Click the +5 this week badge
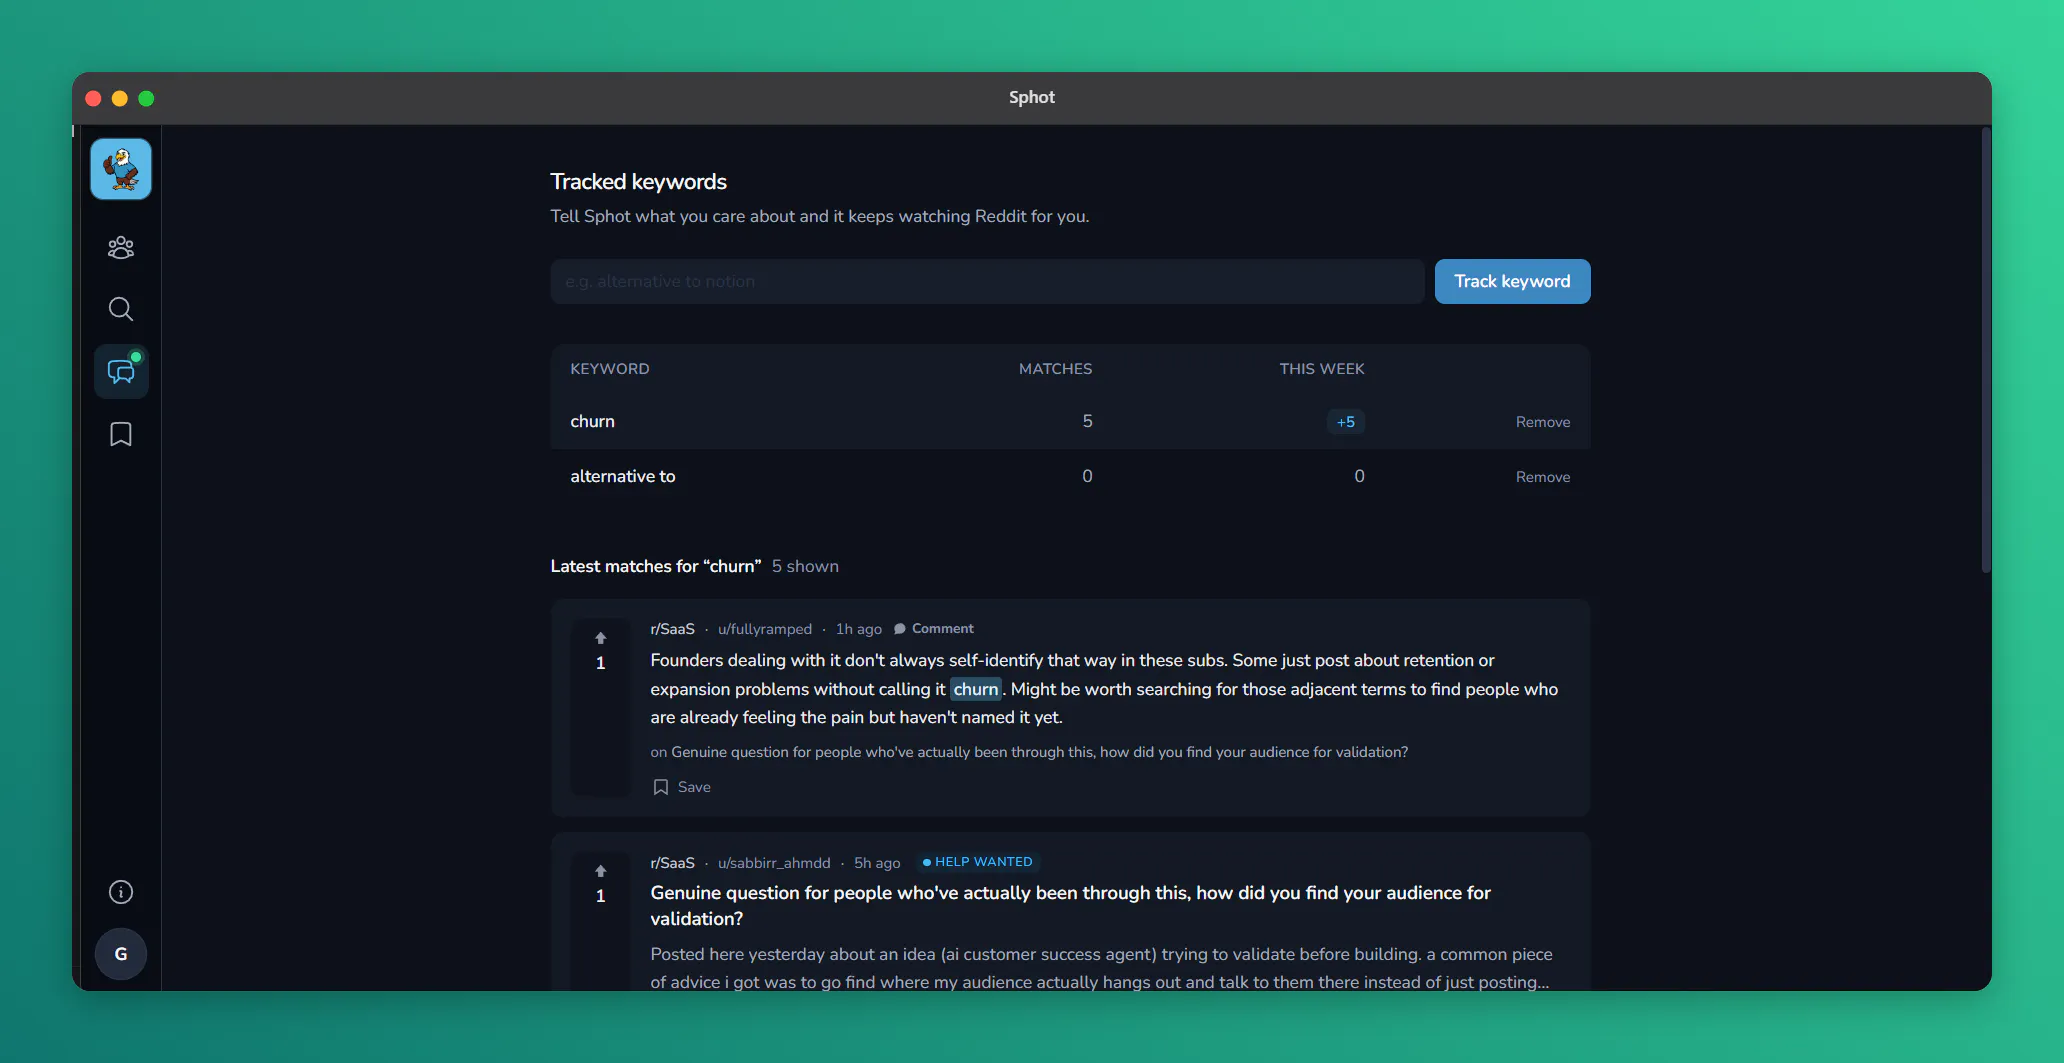Screen dimensions: 2064x1063 pos(1346,422)
